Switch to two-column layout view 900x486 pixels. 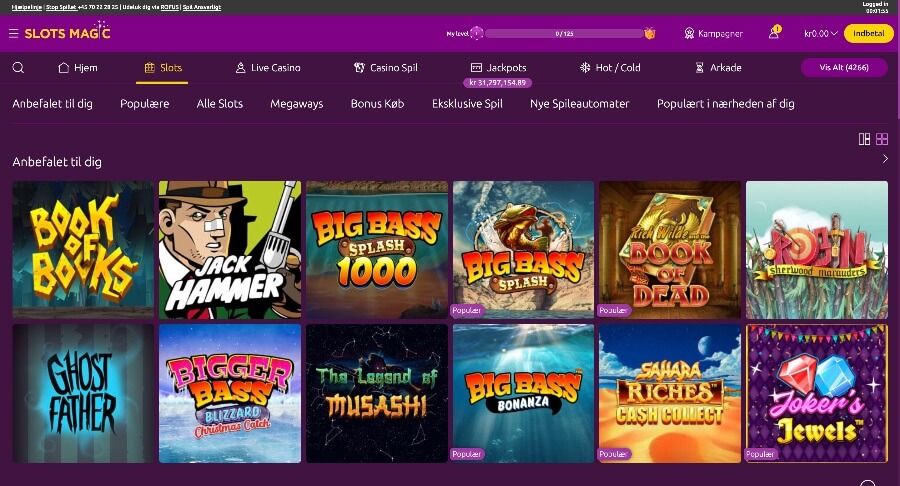pos(864,139)
